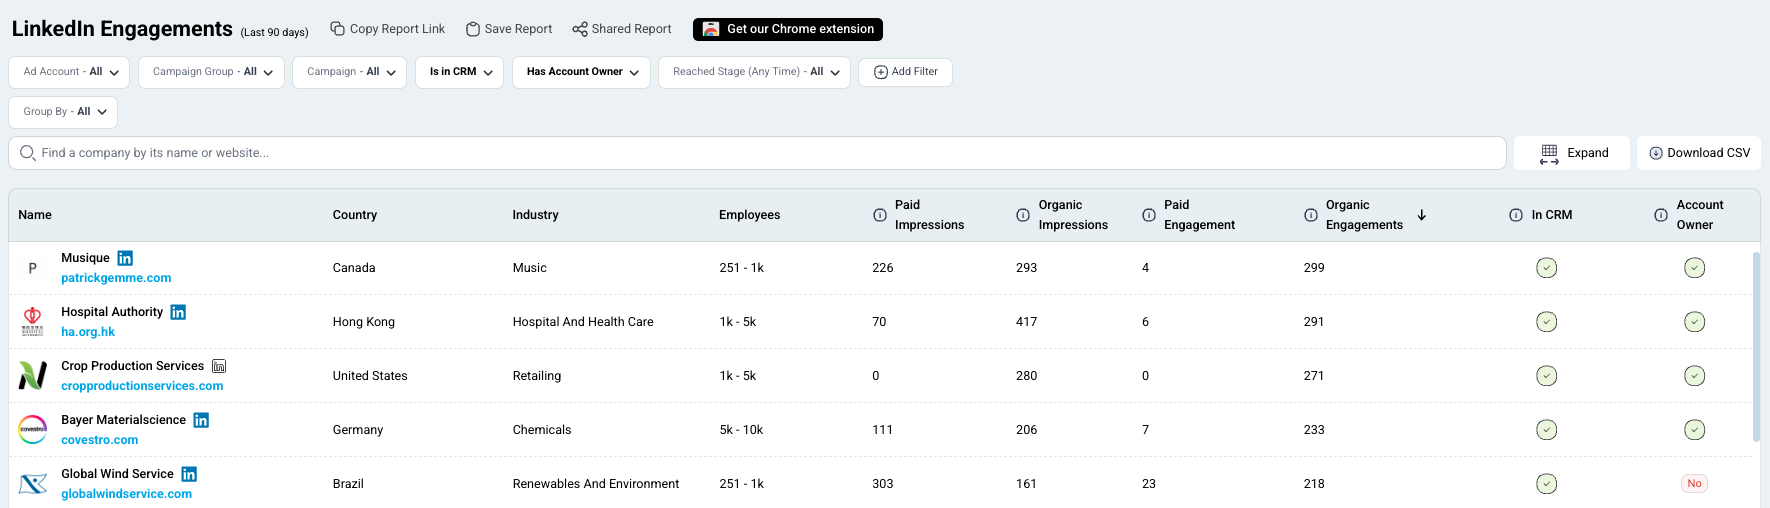Click the Bayer Materialscience company logo
Image resolution: width=1770 pixels, height=508 pixels.
[x=33, y=430]
